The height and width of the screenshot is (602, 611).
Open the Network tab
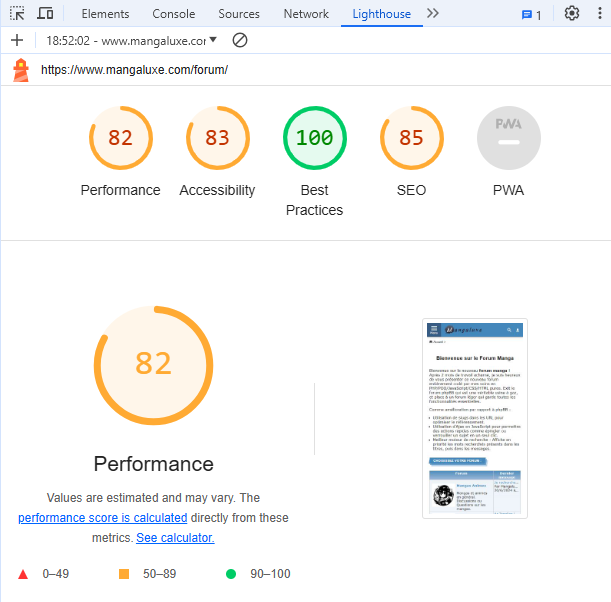306,14
